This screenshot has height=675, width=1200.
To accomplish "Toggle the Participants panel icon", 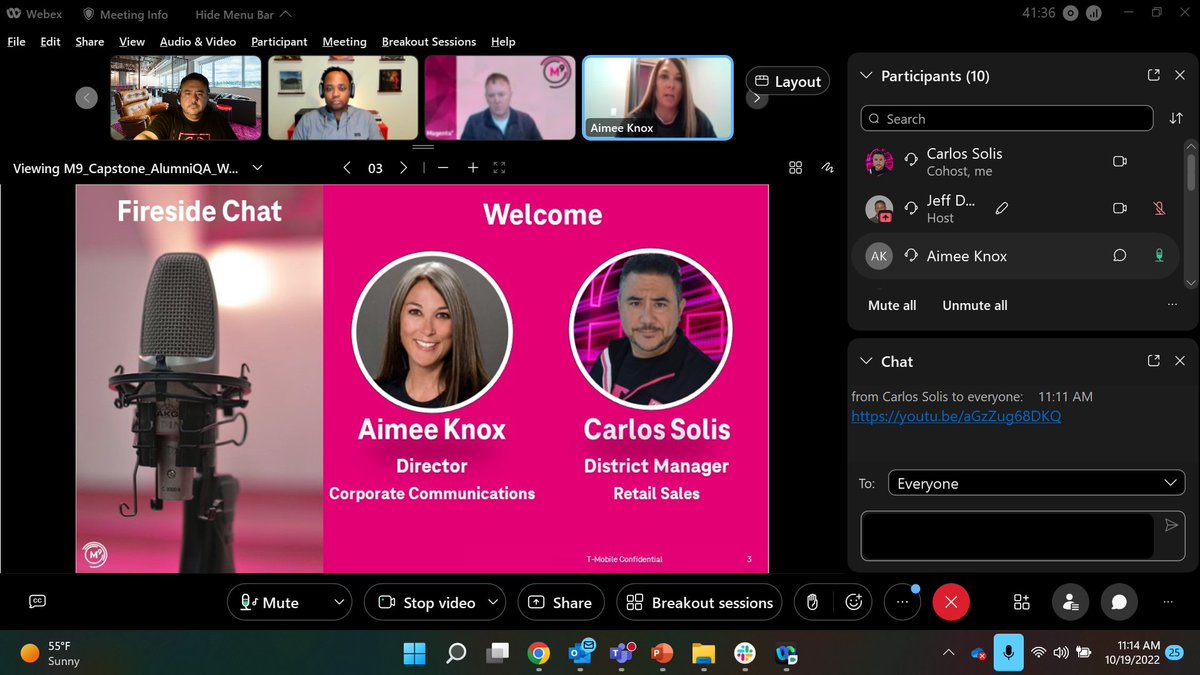I will pos(1070,602).
